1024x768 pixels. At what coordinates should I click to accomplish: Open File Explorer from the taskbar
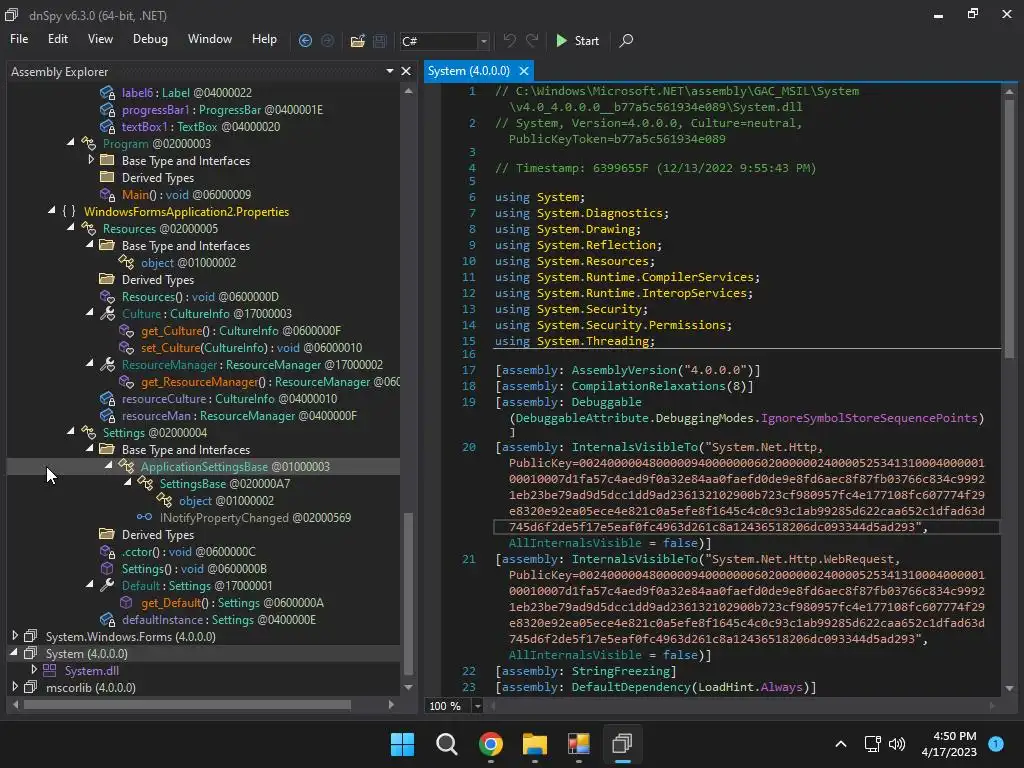534,744
